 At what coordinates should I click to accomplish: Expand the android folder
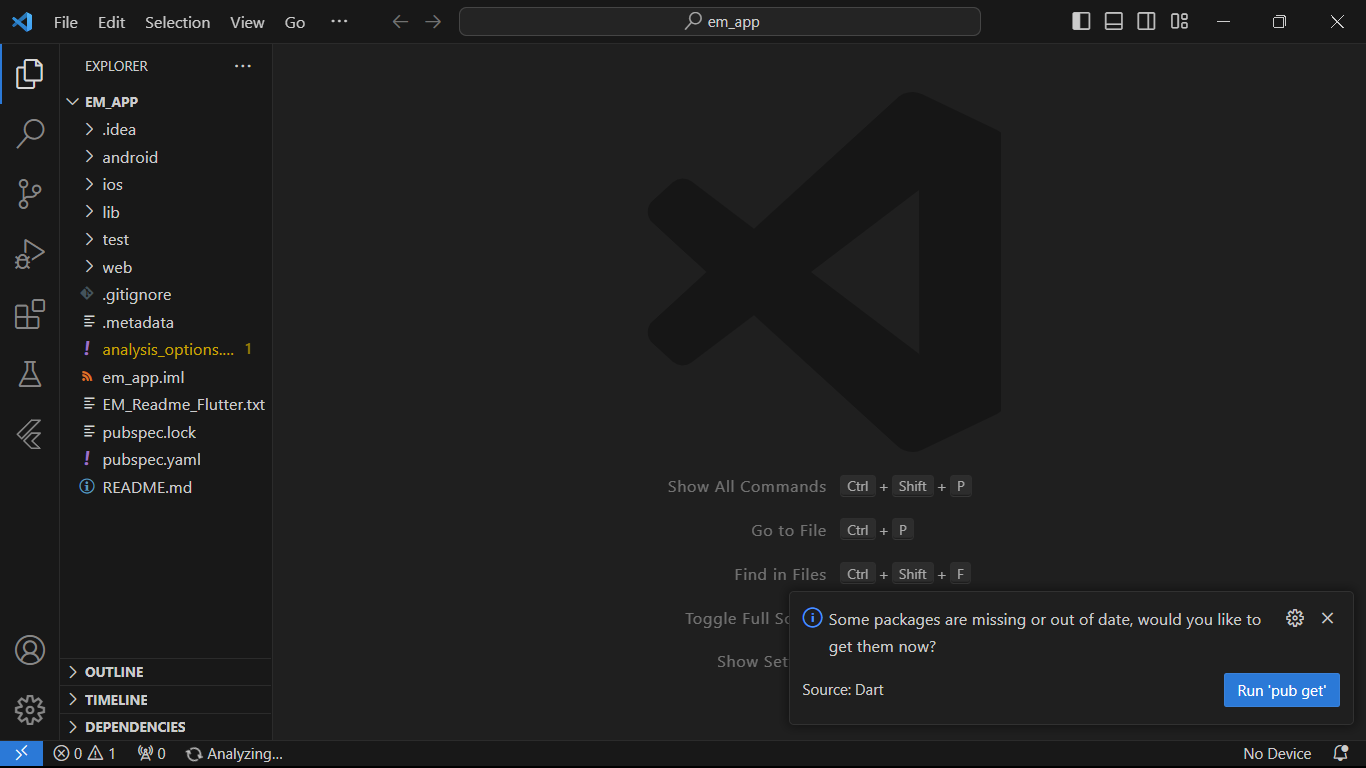(166, 157)
